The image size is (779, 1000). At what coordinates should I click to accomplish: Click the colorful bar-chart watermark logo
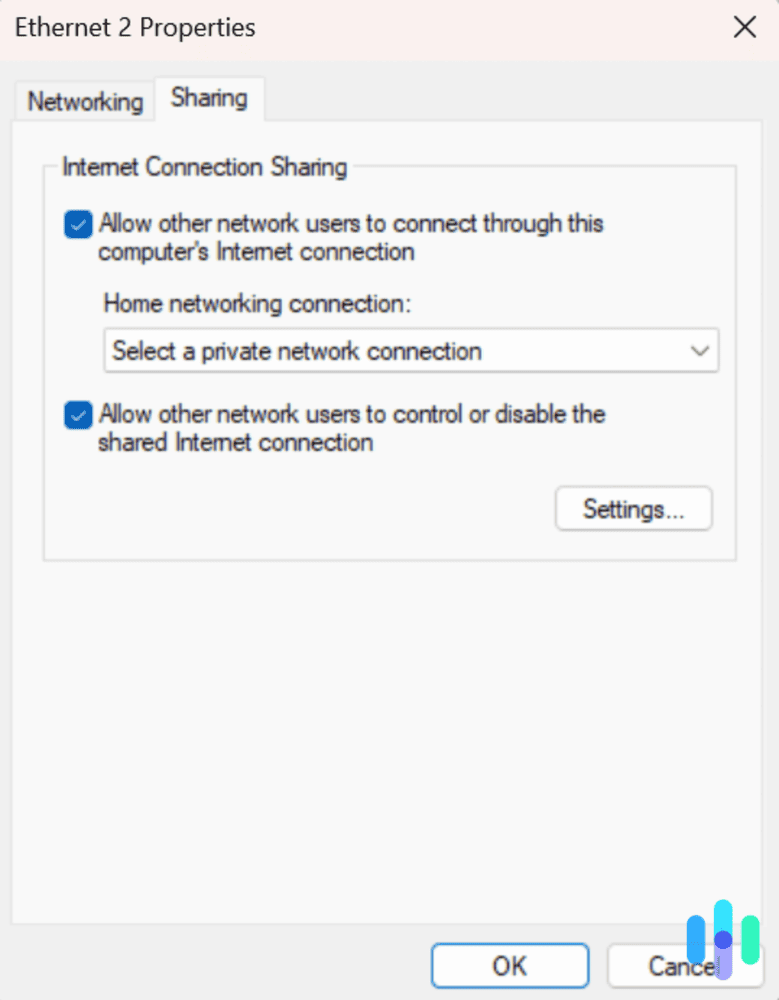coord(722,938)
